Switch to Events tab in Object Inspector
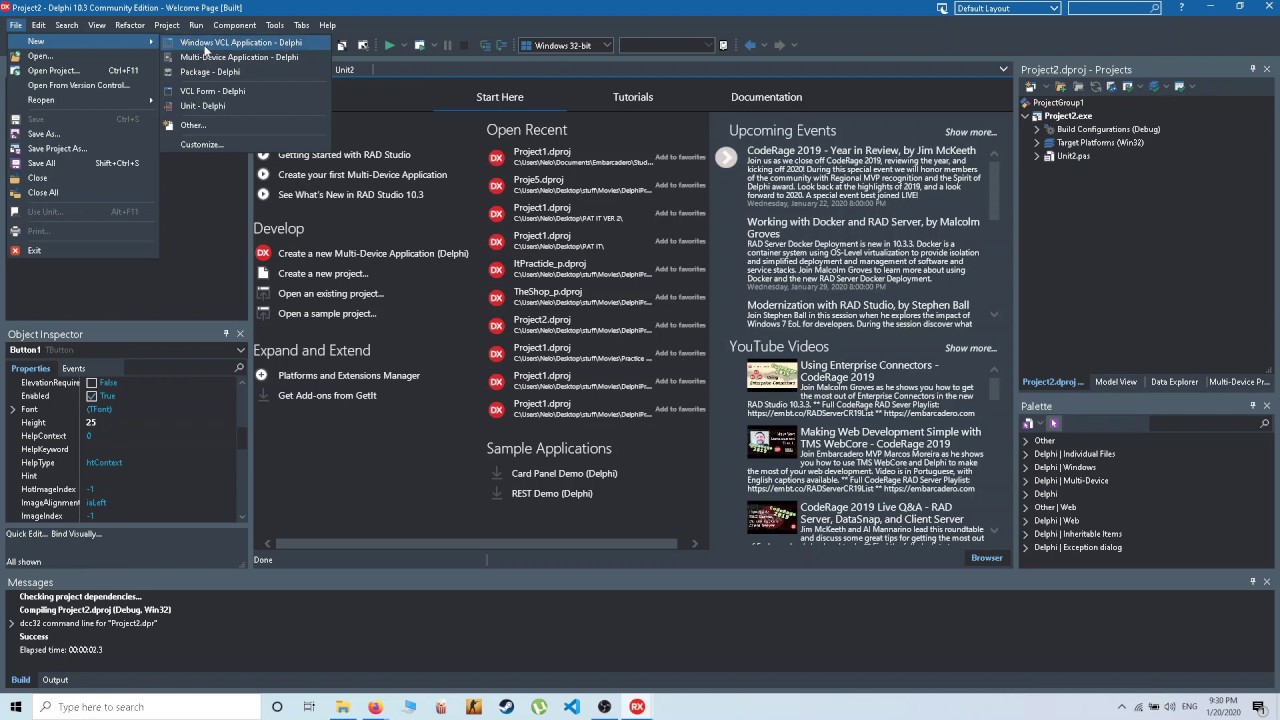 [73, 368]
